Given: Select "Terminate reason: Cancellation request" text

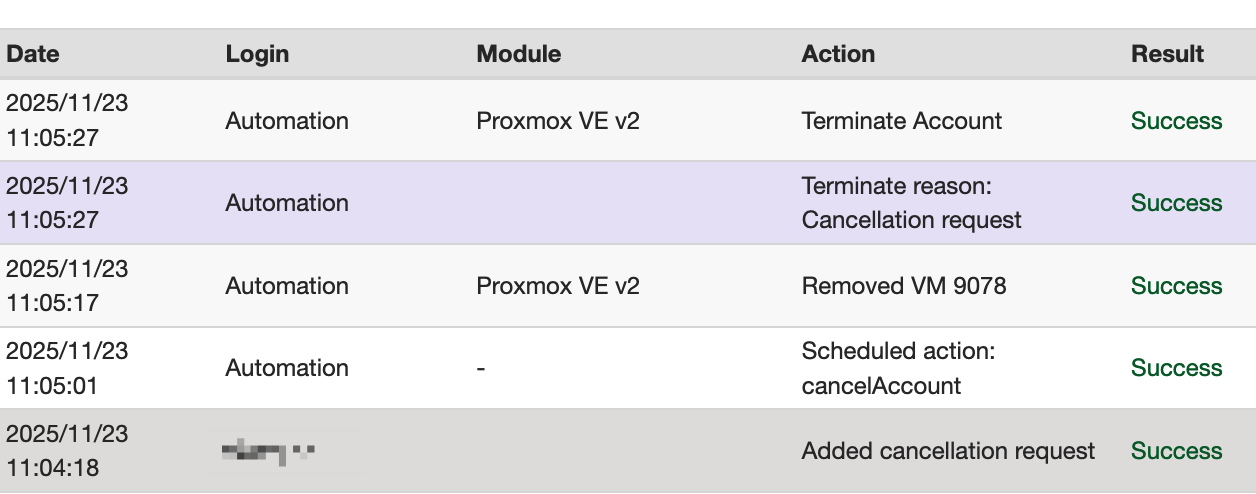Looking at the screenshot, I should [x=911, y=203].
